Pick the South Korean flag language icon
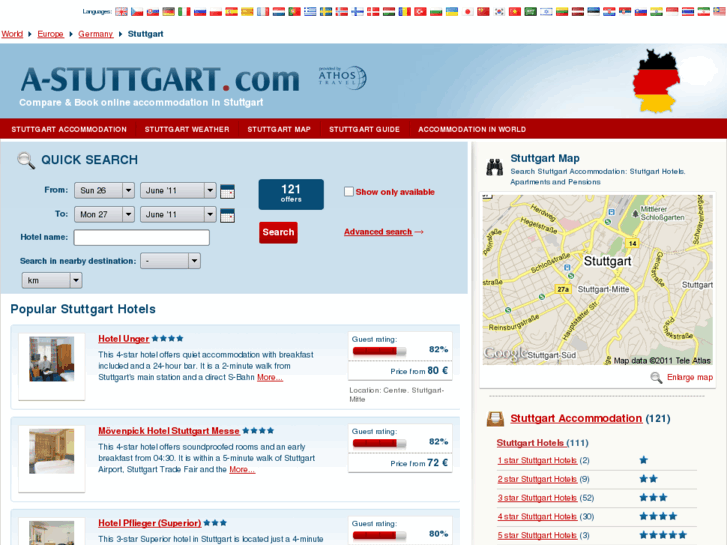727x545 pixels. pyautogui.click(x=499, y=12)
